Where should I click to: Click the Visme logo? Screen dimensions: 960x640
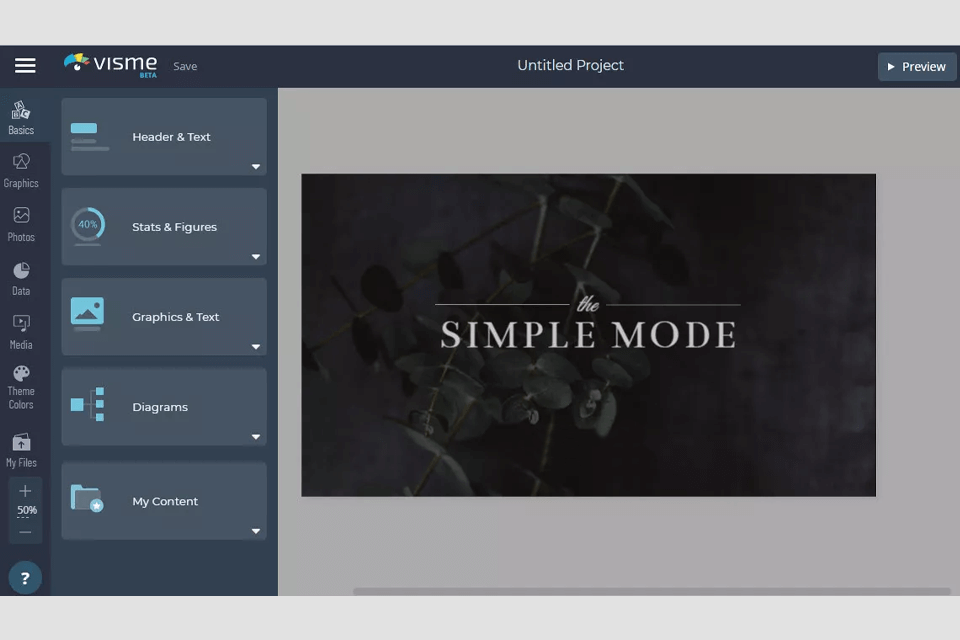click(x=111, y=63)
